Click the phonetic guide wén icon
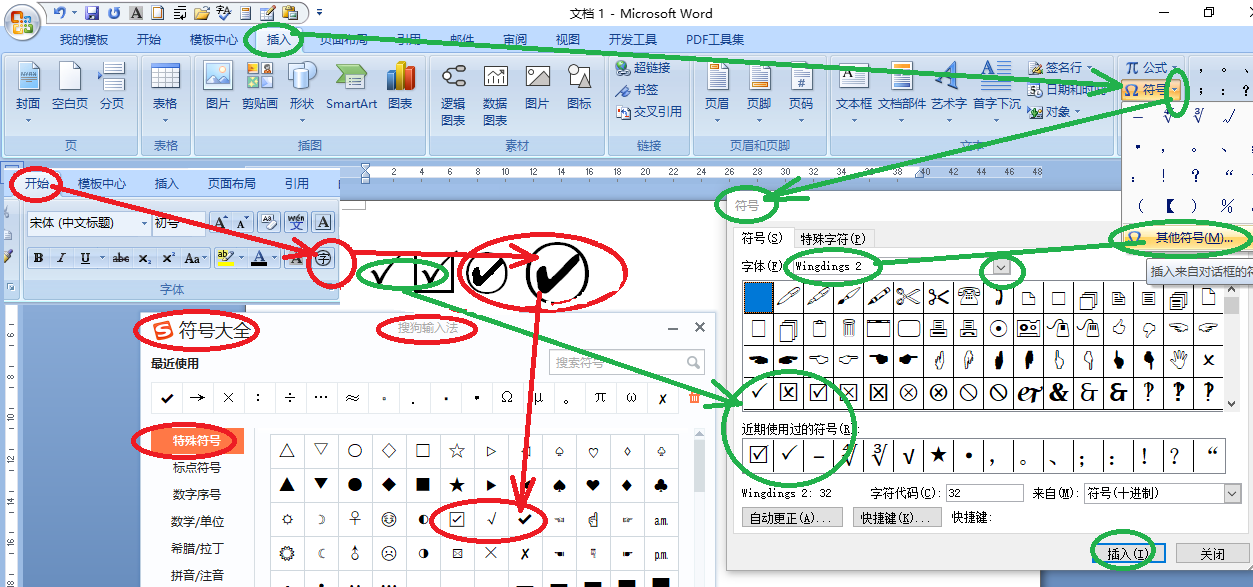 (296, 222)
